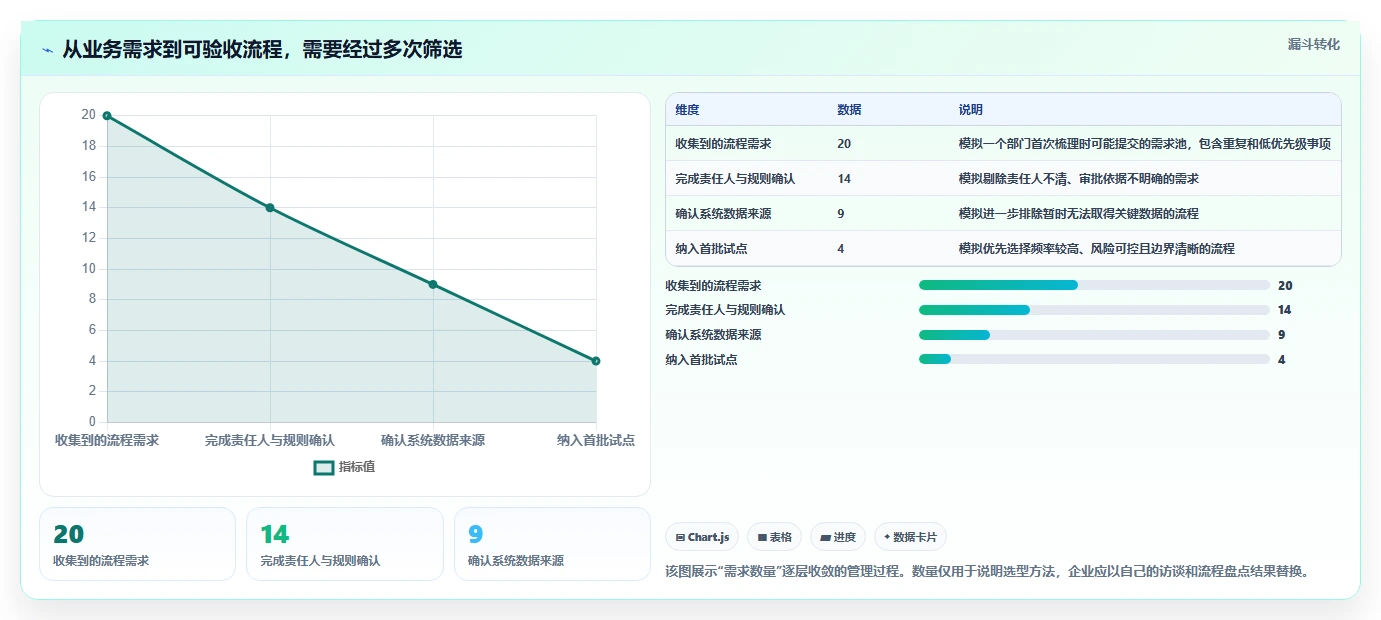Click the data card showing 9

552,544
